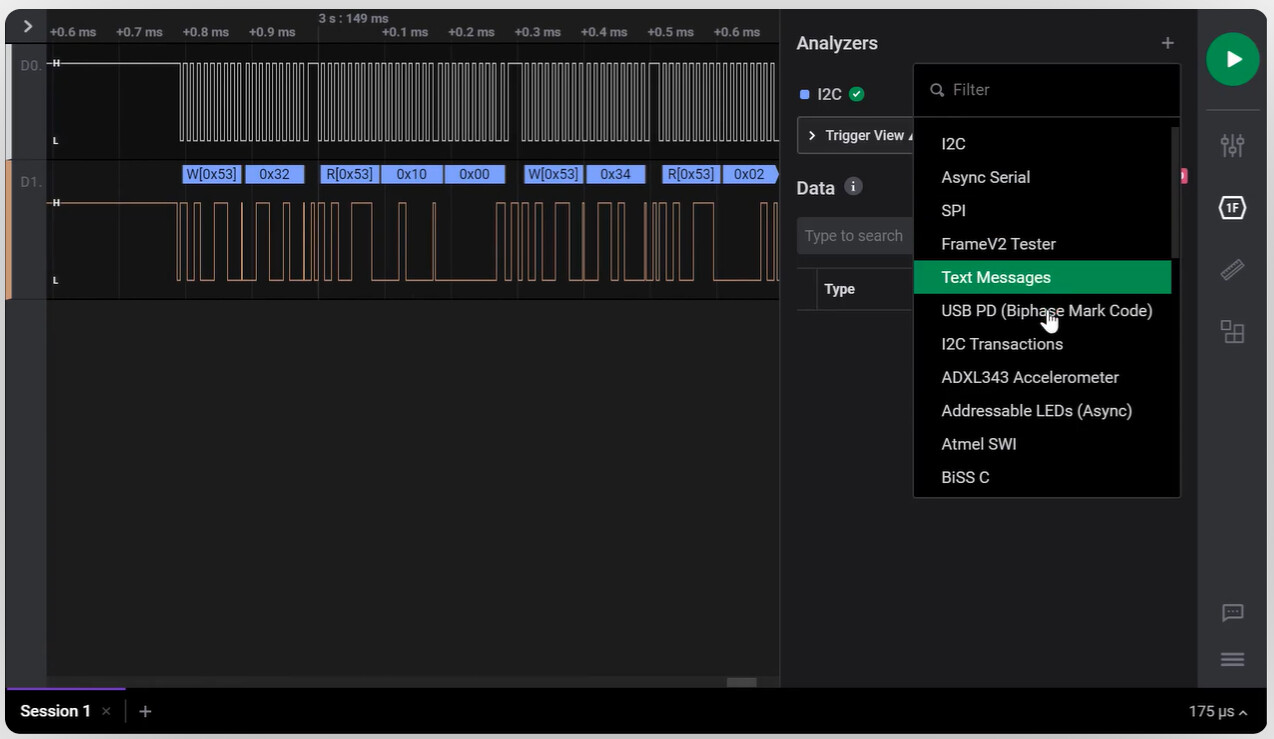Screen dimensions: 1274x739
Task: Open the Measurements ruler icon
Action: 1232,270
